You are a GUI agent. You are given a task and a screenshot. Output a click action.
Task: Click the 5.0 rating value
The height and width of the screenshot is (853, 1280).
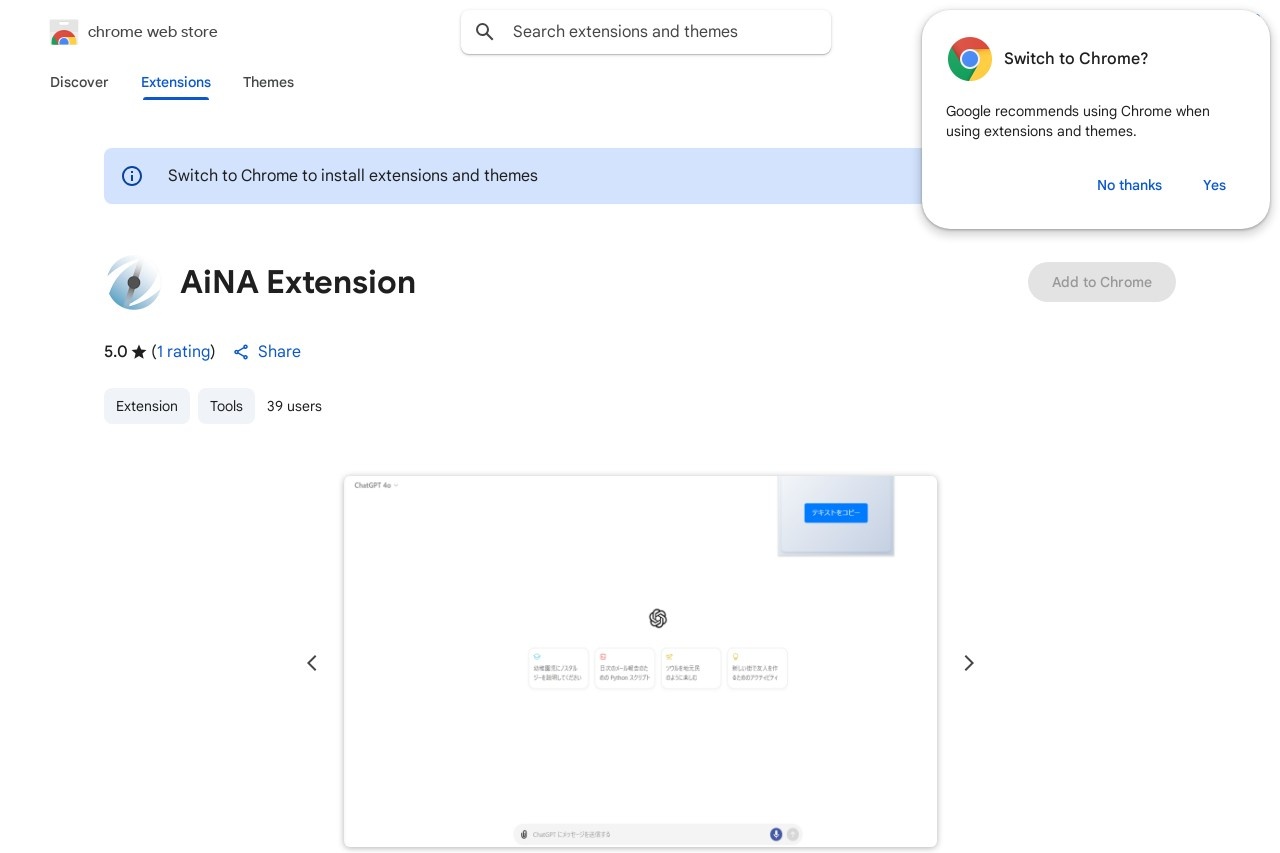(x=116, y=352)
